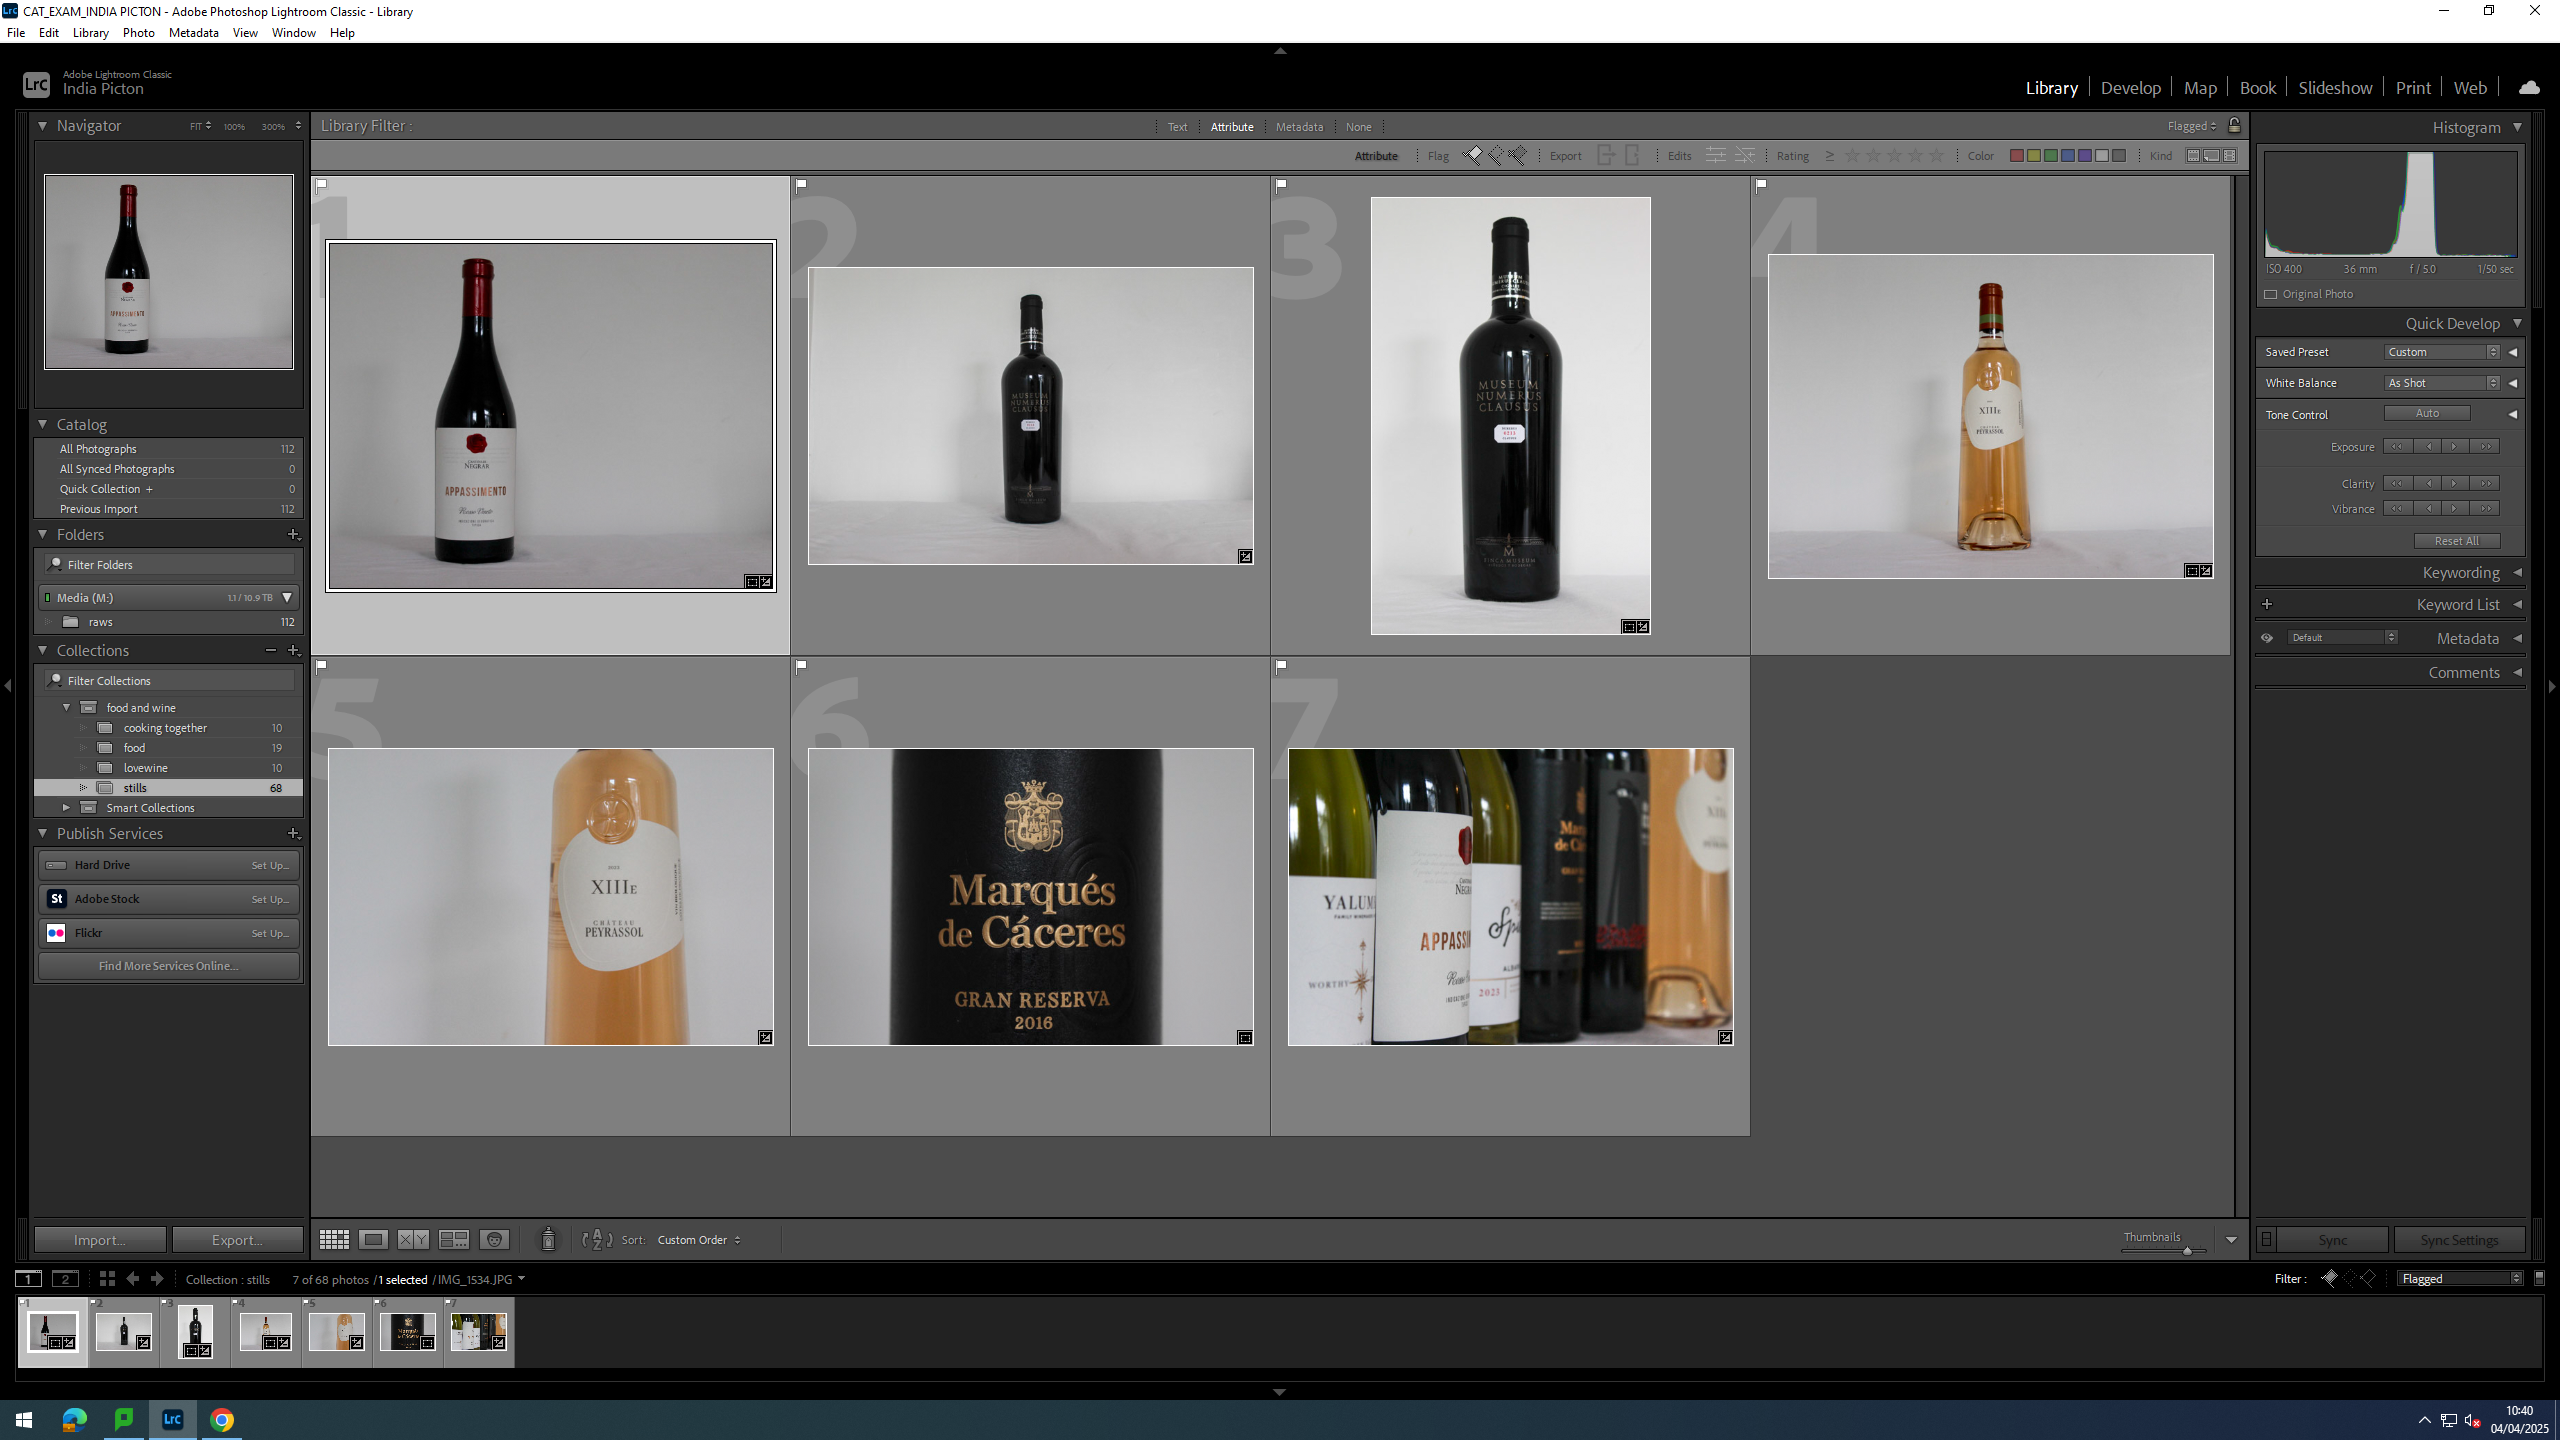Click Find More Services Online
Image resolution: width=2560 pixels, height=1440 pixels.
tap(168, 966)
